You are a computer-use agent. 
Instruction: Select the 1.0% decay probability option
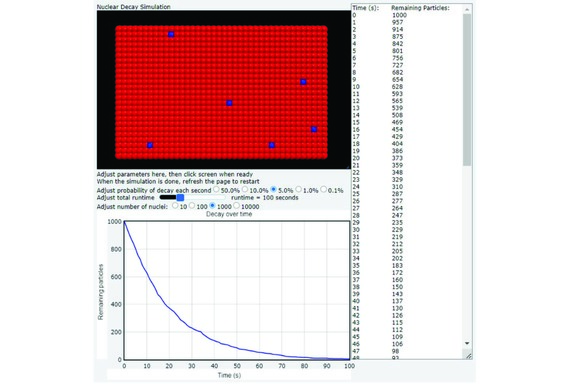pyautogui.click(x=299, y=190)
